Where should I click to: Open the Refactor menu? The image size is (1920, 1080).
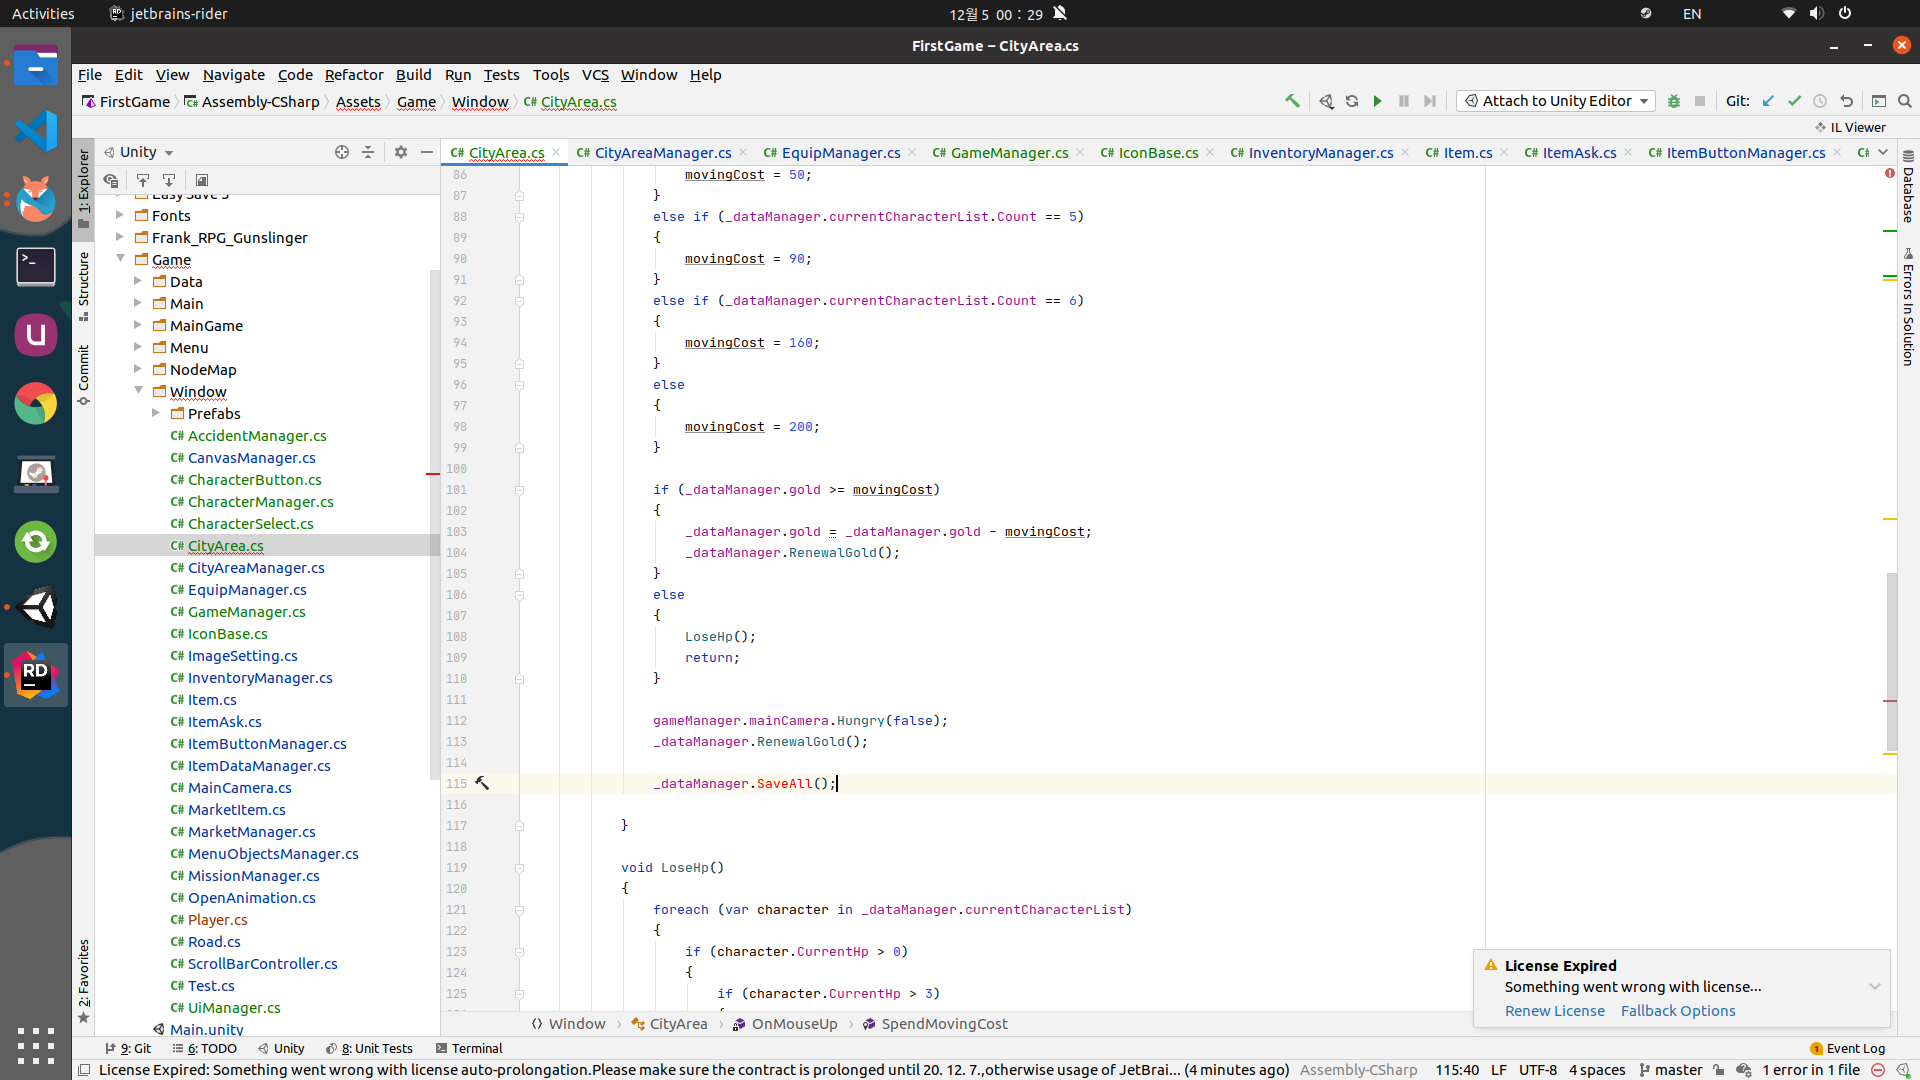click(353, 75)
